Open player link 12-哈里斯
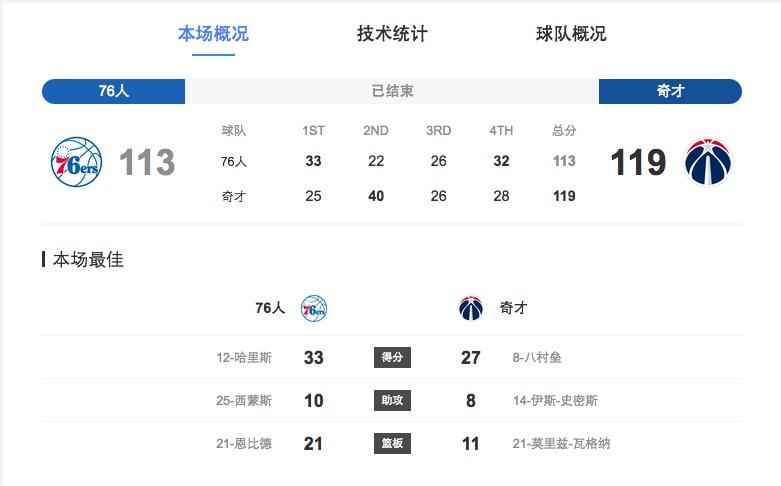The image size is (781, 486). coord(244,357)
